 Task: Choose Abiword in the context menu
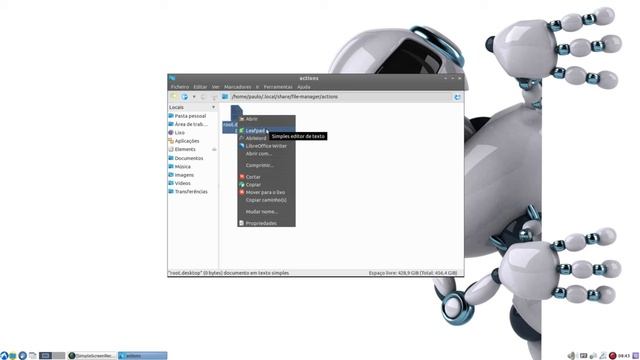pos(266,138)
